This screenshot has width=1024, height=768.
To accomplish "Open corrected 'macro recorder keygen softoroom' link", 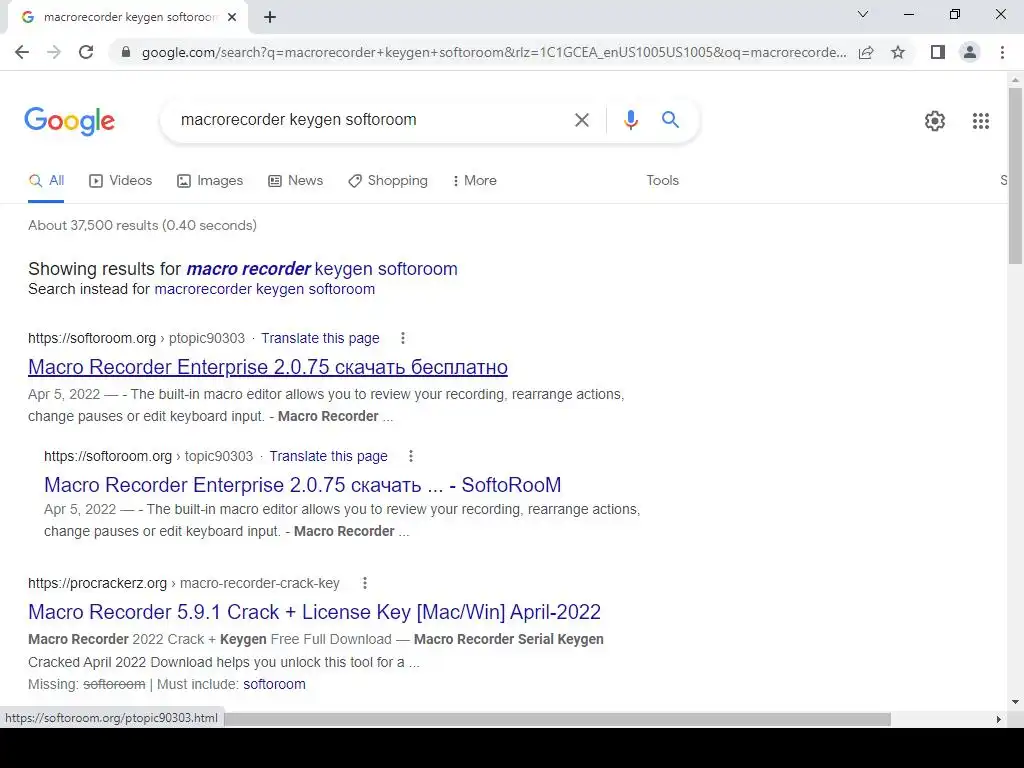I will [322, 269].
